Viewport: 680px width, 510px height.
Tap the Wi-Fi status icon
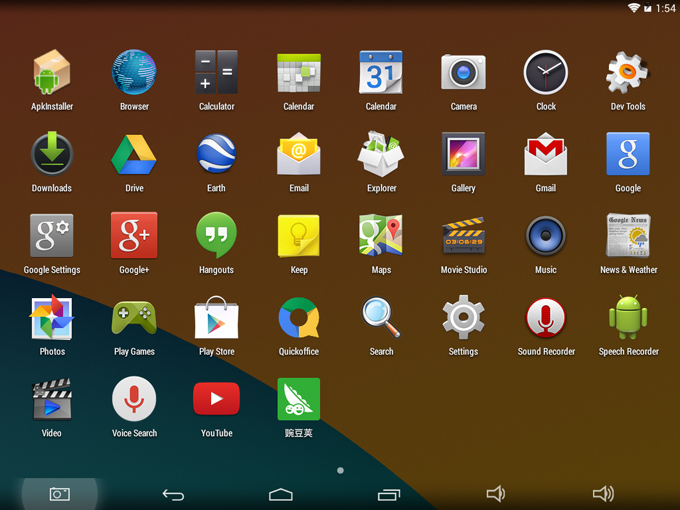pos(634,8)
